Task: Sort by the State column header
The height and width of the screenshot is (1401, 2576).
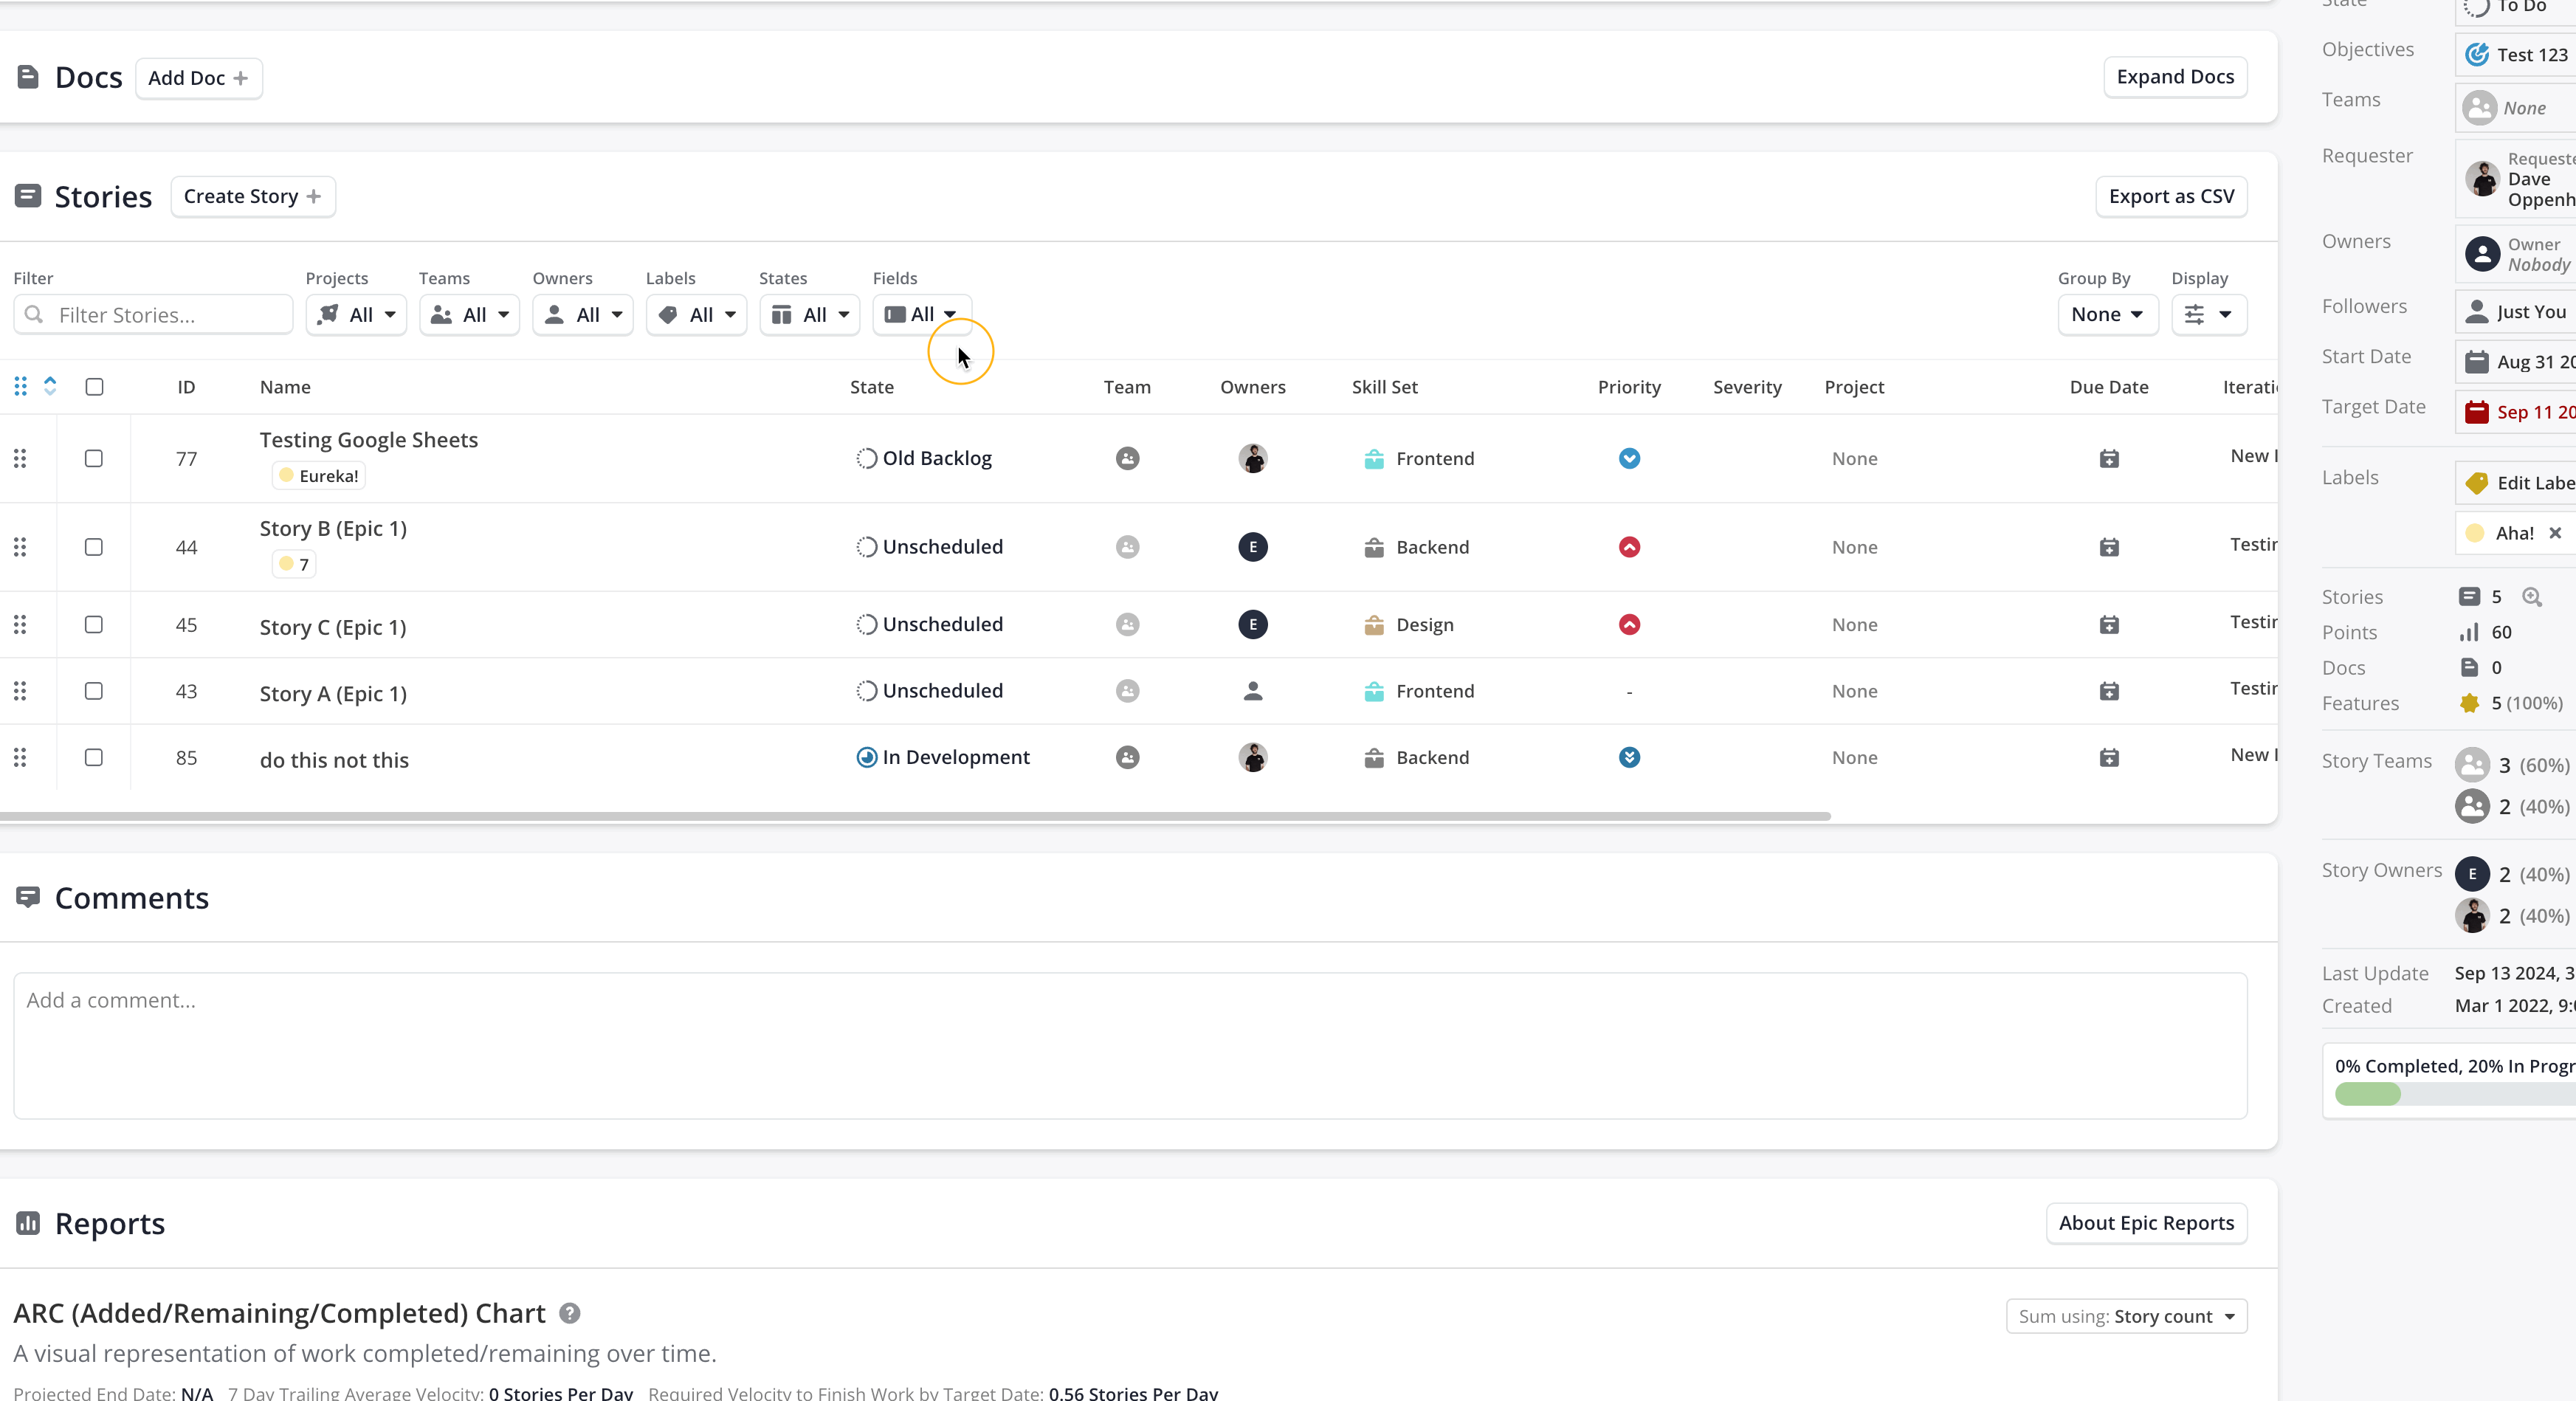Action: (871, 387)
